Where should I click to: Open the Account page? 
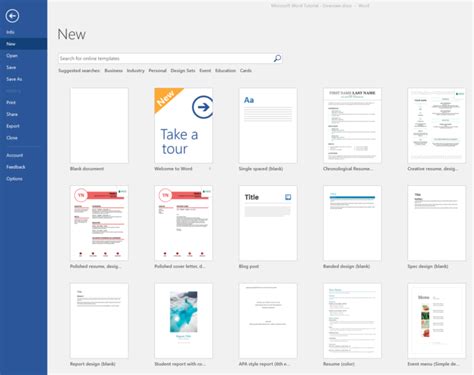click(15, 155)
